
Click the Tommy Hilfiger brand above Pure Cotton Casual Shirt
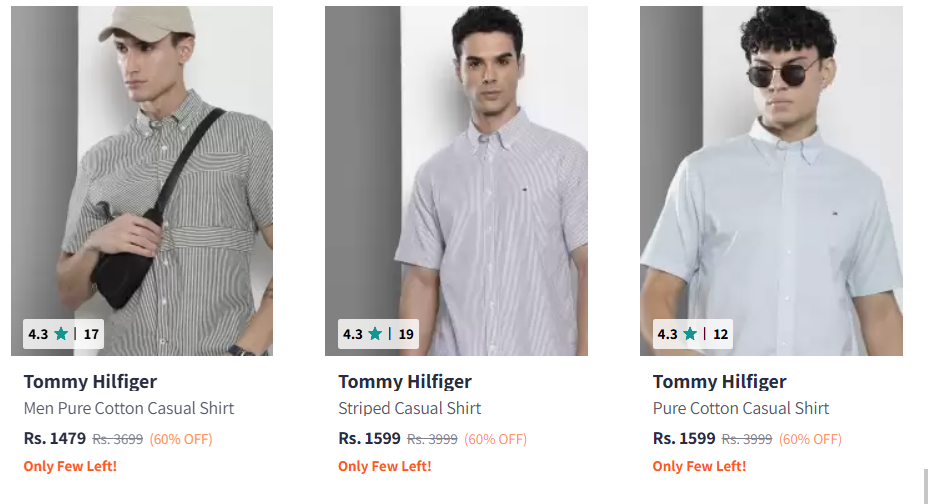point(720,381)
